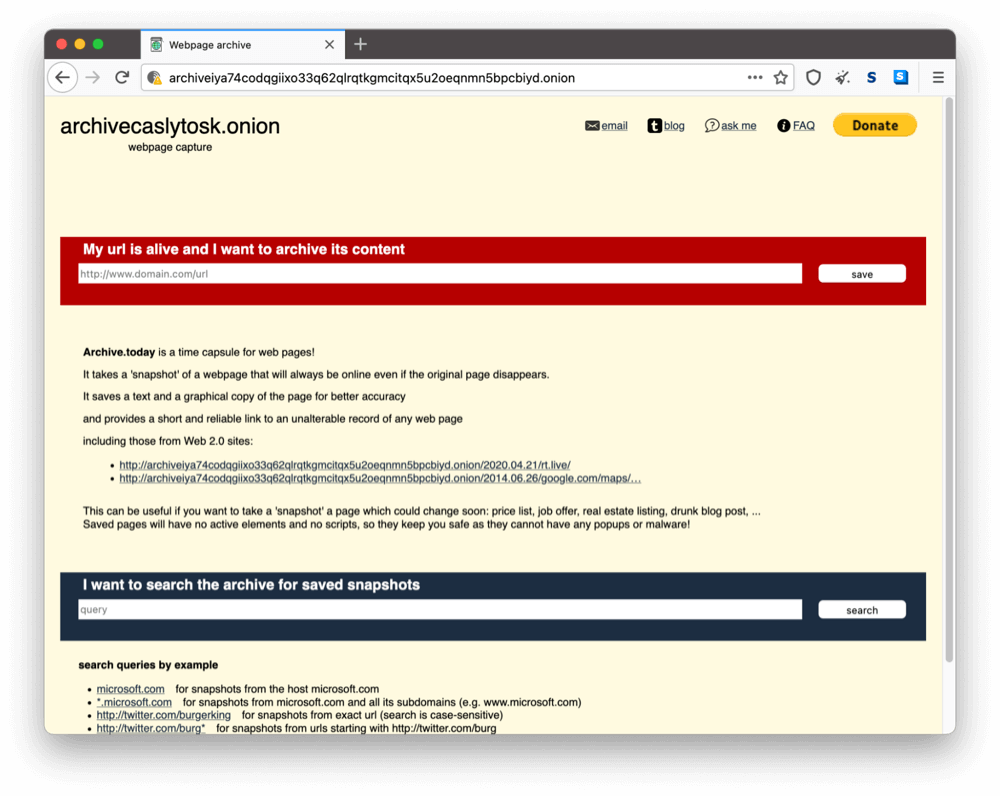Open the Firefox hamburger menu
Image resolution: width=1000 pixels, height=796 pixels.
click(x=938, y=77)
